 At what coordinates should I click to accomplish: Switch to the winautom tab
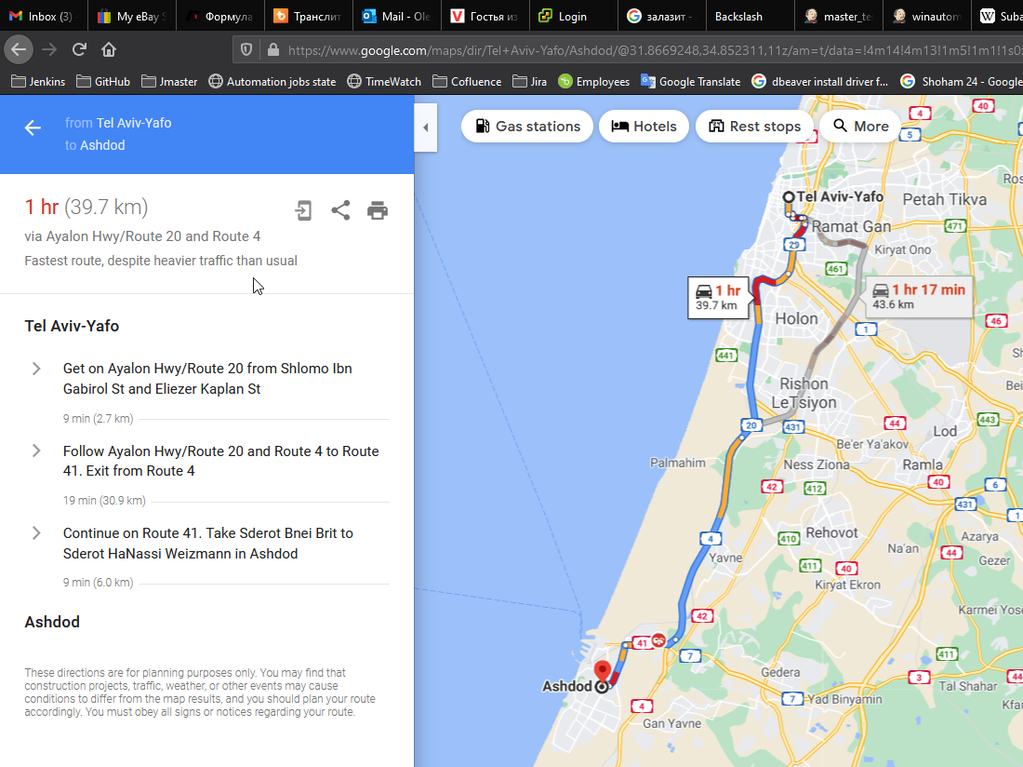click(x=926, y=16)
